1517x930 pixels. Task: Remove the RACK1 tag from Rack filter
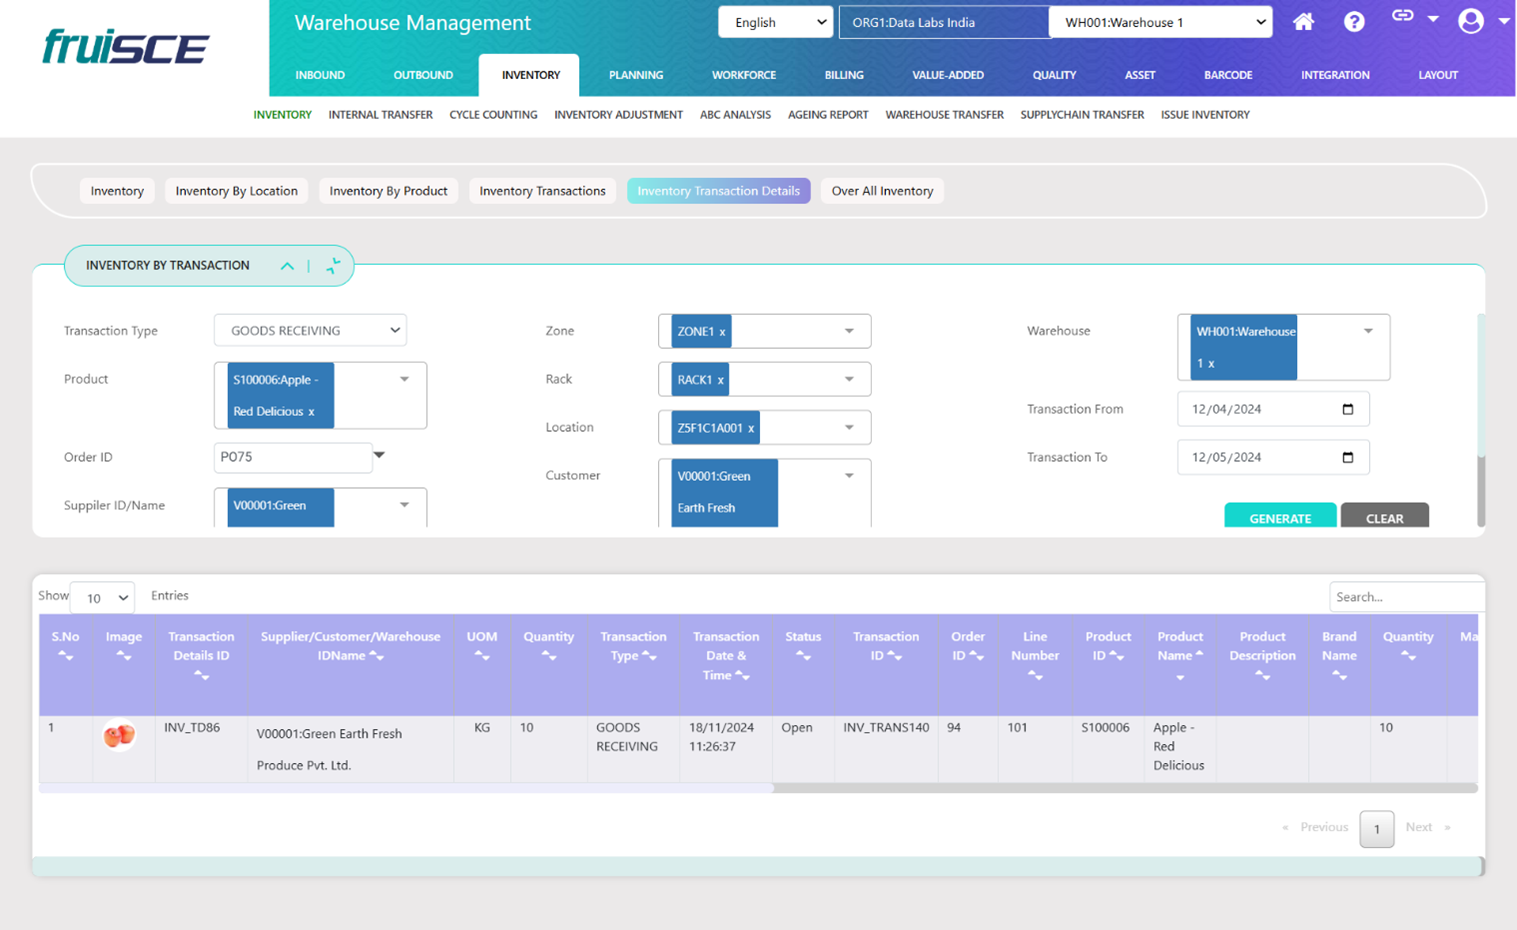[720, 380]
